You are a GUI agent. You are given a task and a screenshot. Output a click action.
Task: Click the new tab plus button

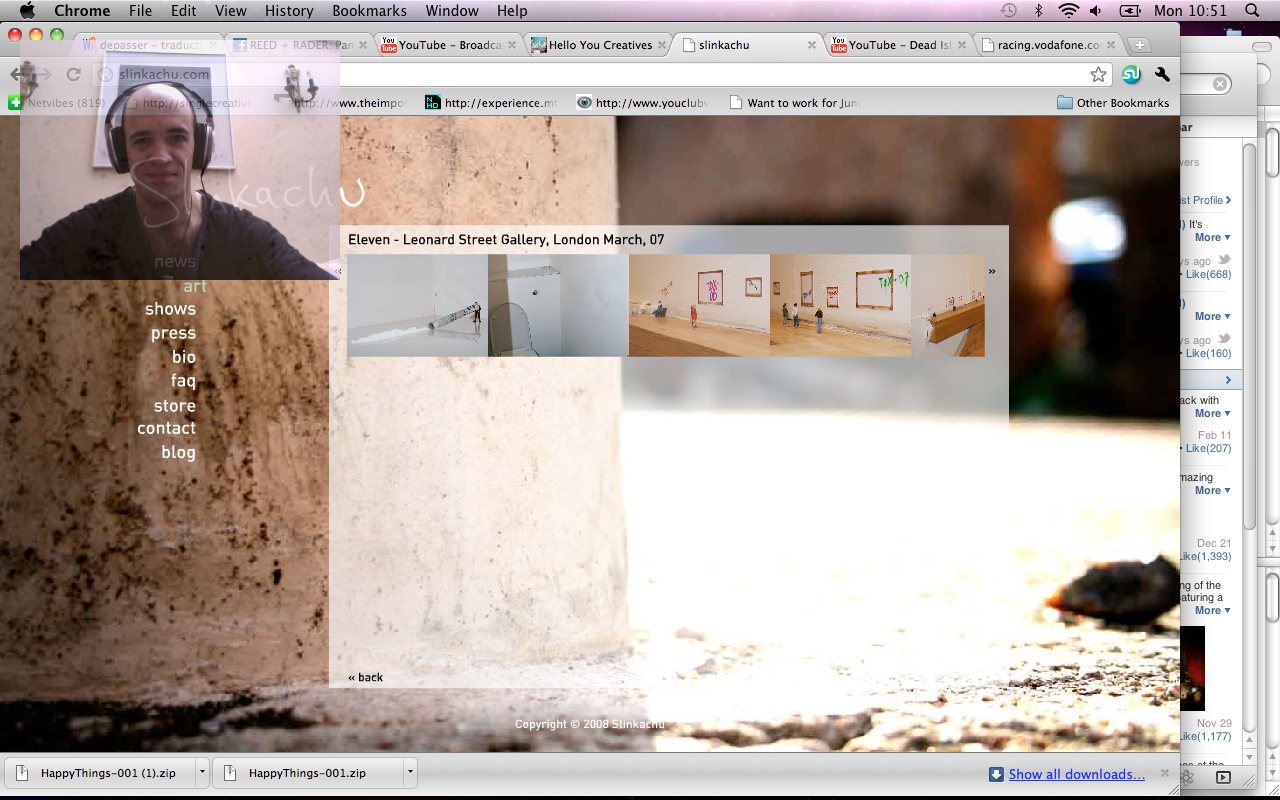(x=1139, y=45)
